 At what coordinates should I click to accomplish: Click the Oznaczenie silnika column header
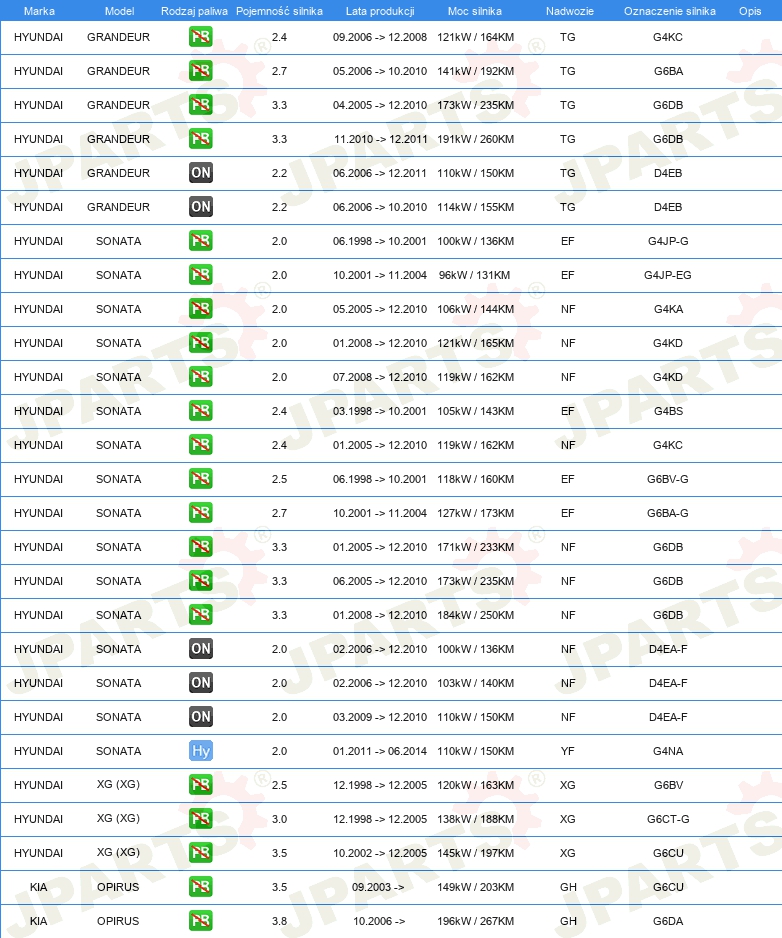coord(670,11)
